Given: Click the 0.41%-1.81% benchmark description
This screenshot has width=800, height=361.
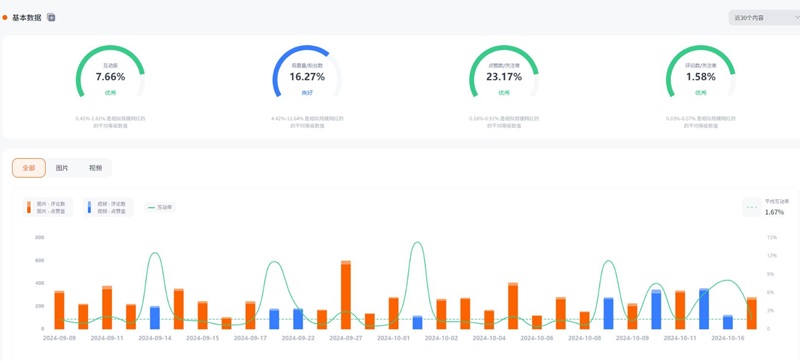Looking at the screenshot, I should (110, 122).
